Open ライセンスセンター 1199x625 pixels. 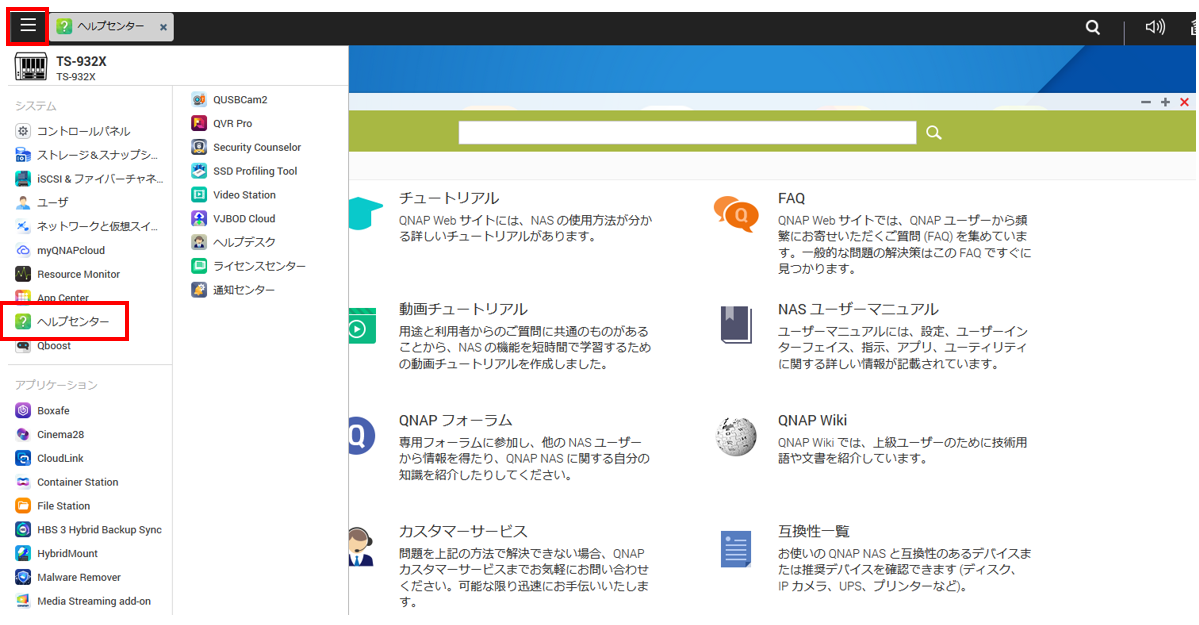(x=249, y=265)
